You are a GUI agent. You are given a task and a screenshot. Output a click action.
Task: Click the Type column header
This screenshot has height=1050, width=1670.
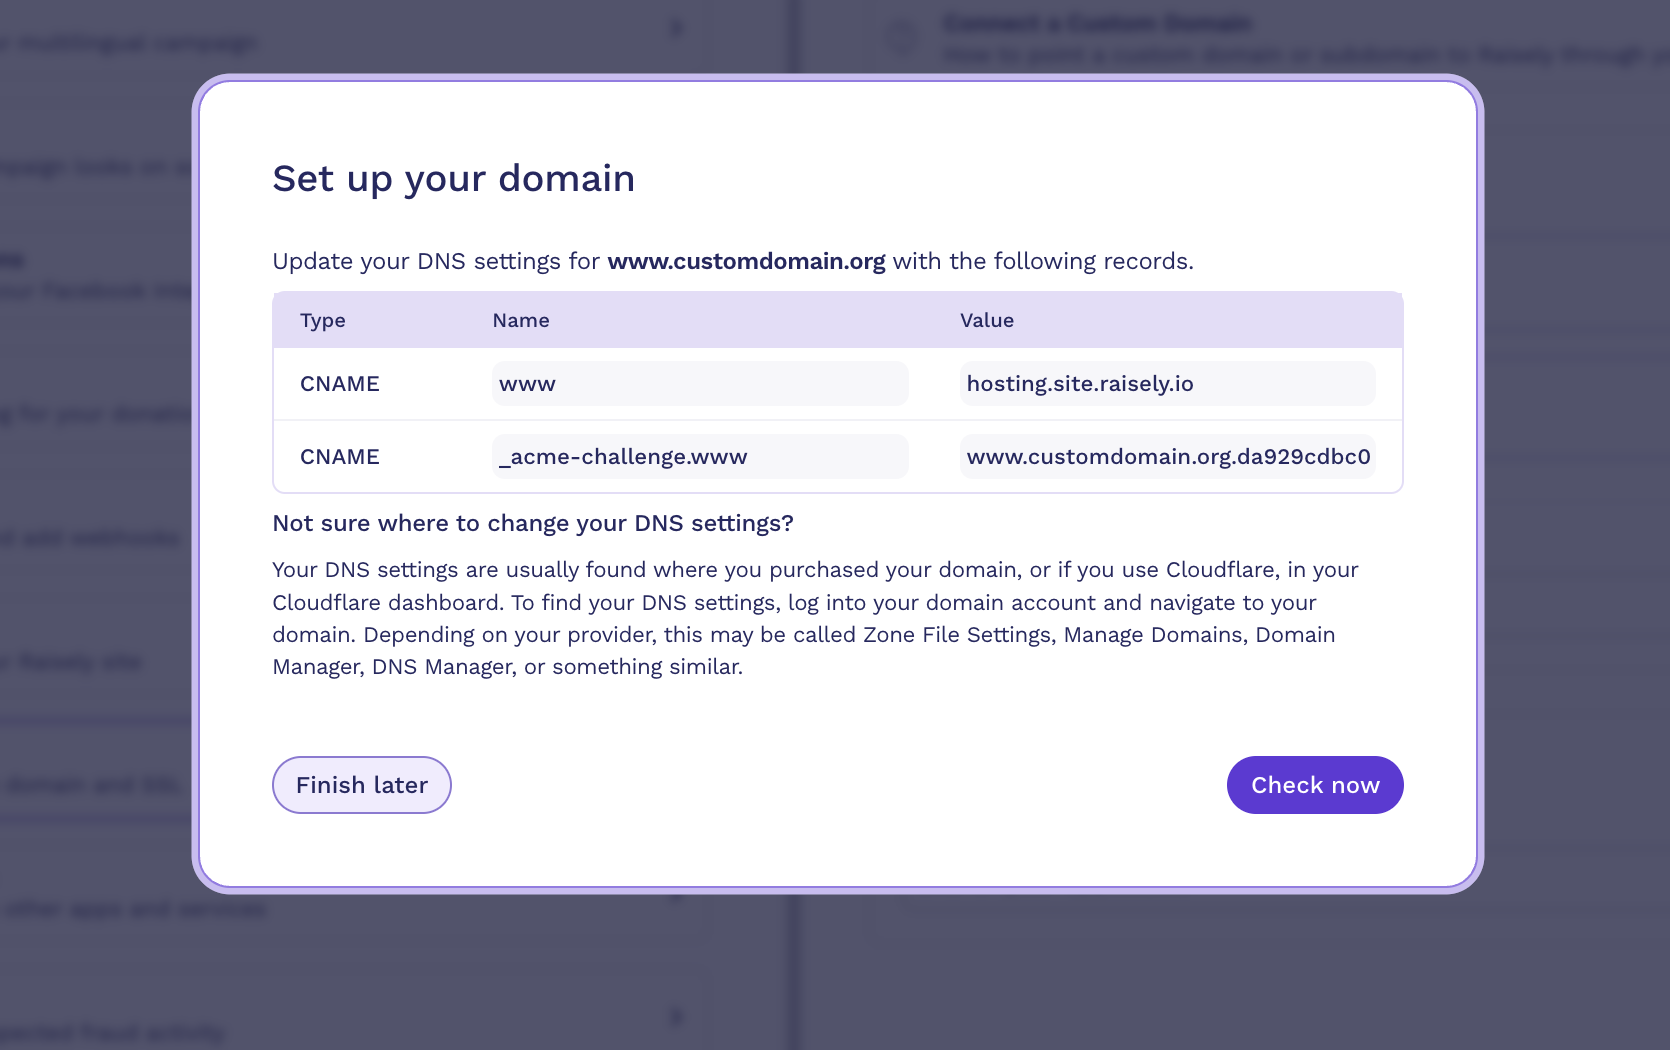tap(323, 320)
